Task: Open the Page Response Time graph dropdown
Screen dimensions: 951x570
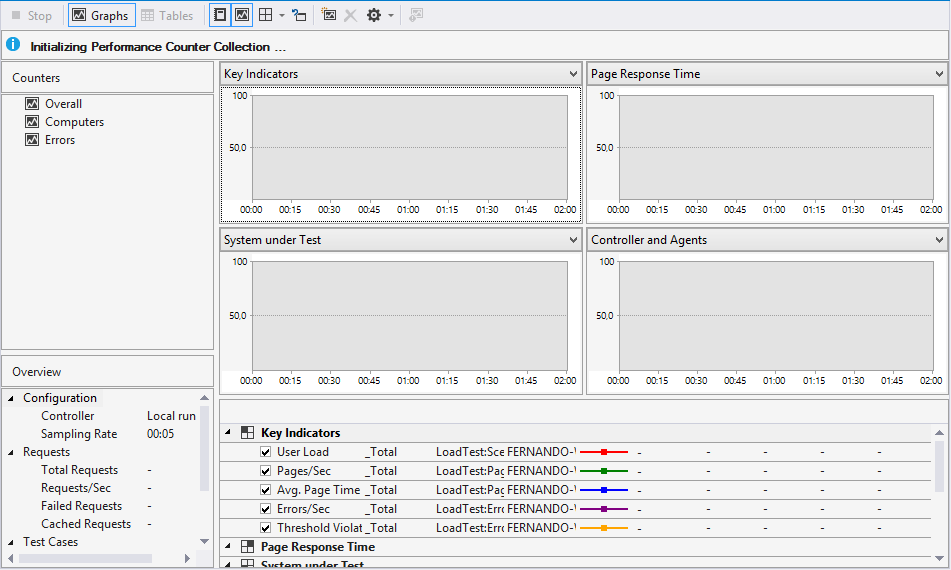Action: click(940, 74)
